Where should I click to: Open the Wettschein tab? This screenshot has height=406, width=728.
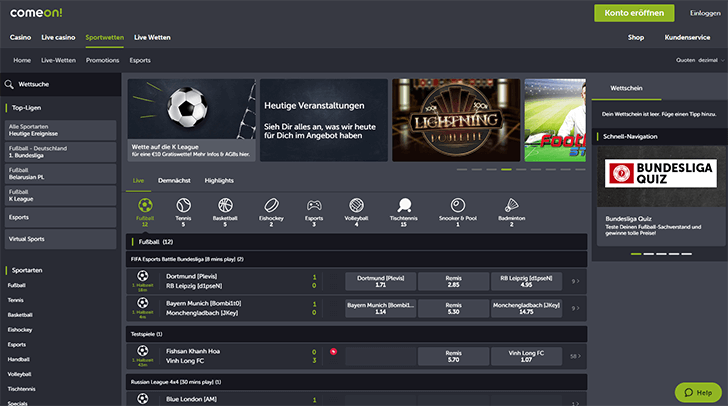click(x=626, y=88)
